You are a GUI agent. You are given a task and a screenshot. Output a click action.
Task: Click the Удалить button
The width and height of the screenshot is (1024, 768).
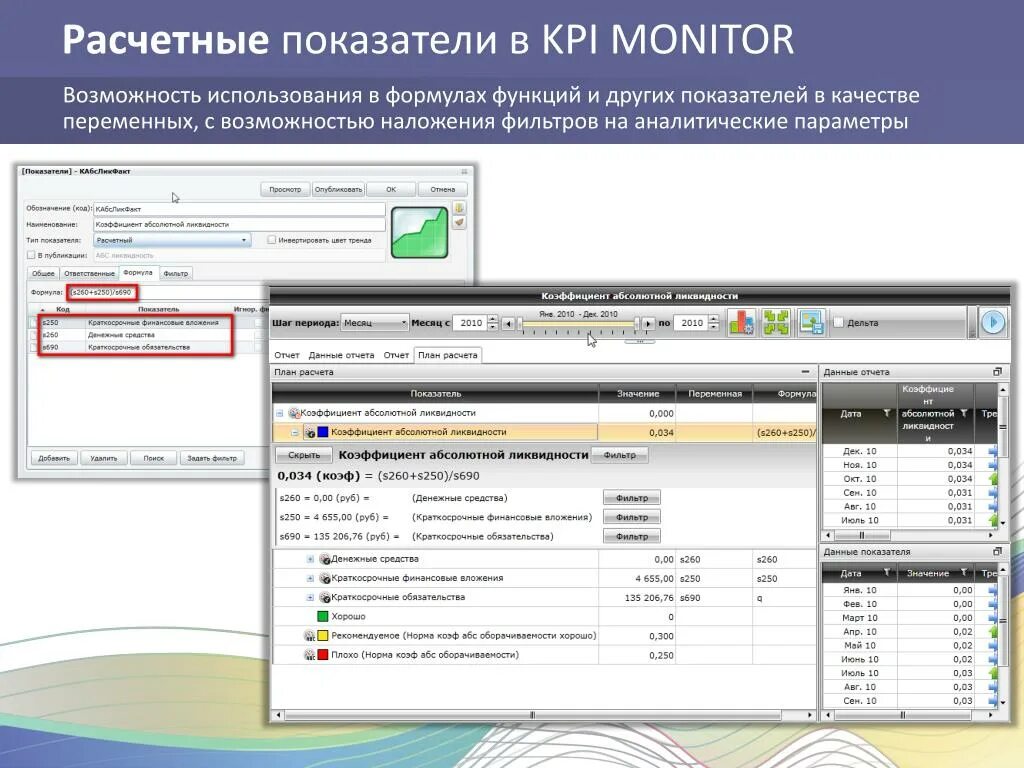click(x=104, y=458)
